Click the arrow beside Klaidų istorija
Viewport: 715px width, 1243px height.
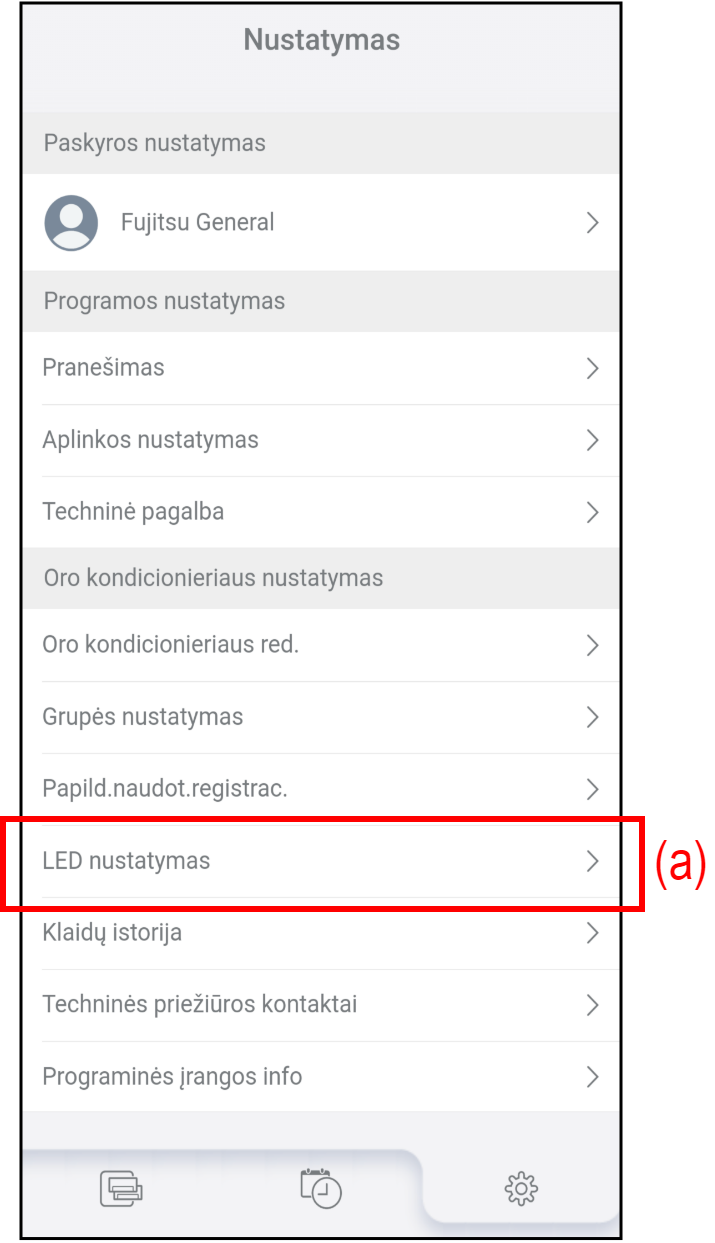pos(592,933)
